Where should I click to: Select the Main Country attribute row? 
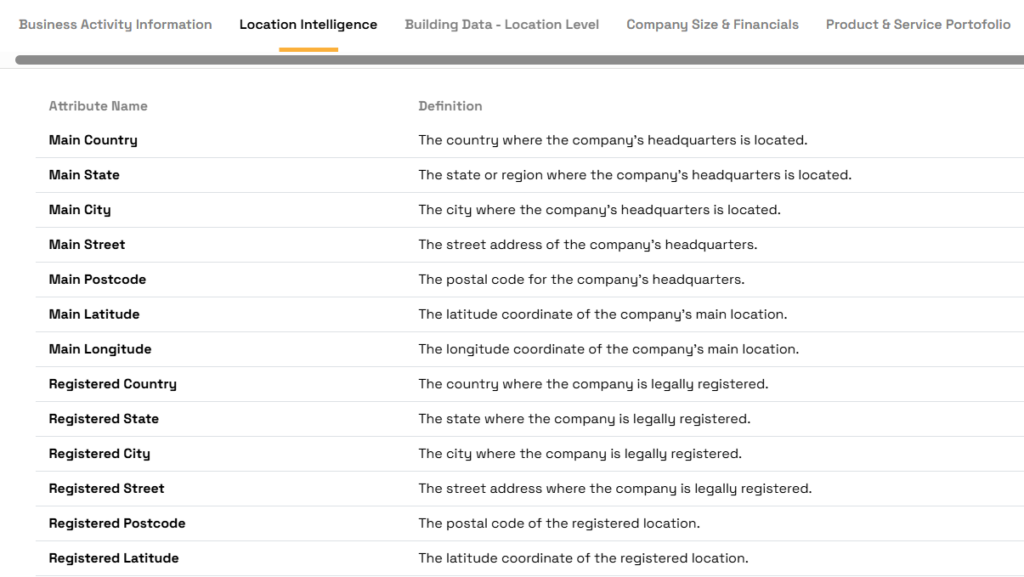[x=93, y=140]
